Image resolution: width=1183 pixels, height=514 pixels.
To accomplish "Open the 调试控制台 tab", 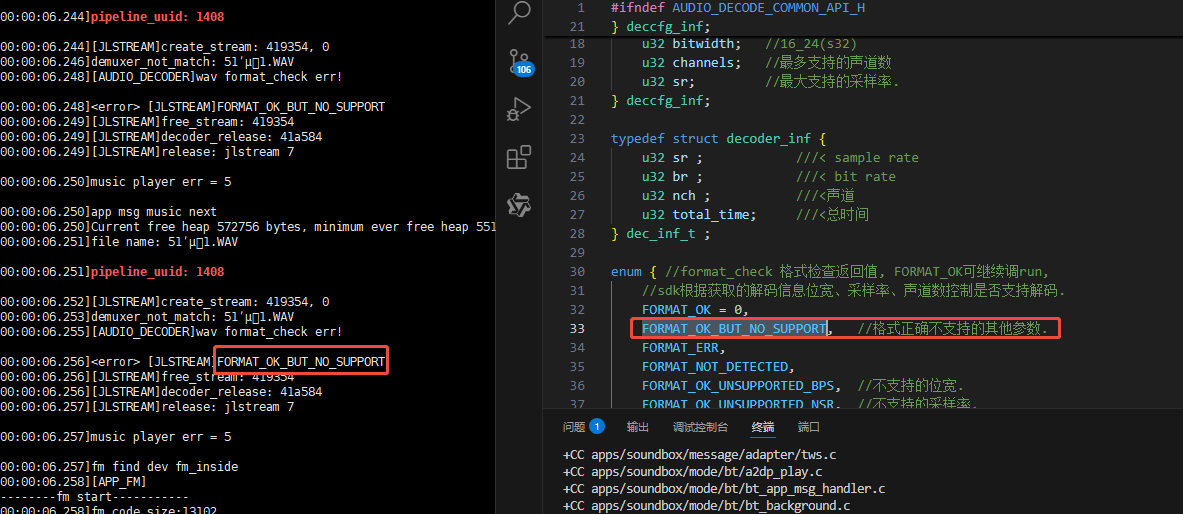I will pos(700,426).
